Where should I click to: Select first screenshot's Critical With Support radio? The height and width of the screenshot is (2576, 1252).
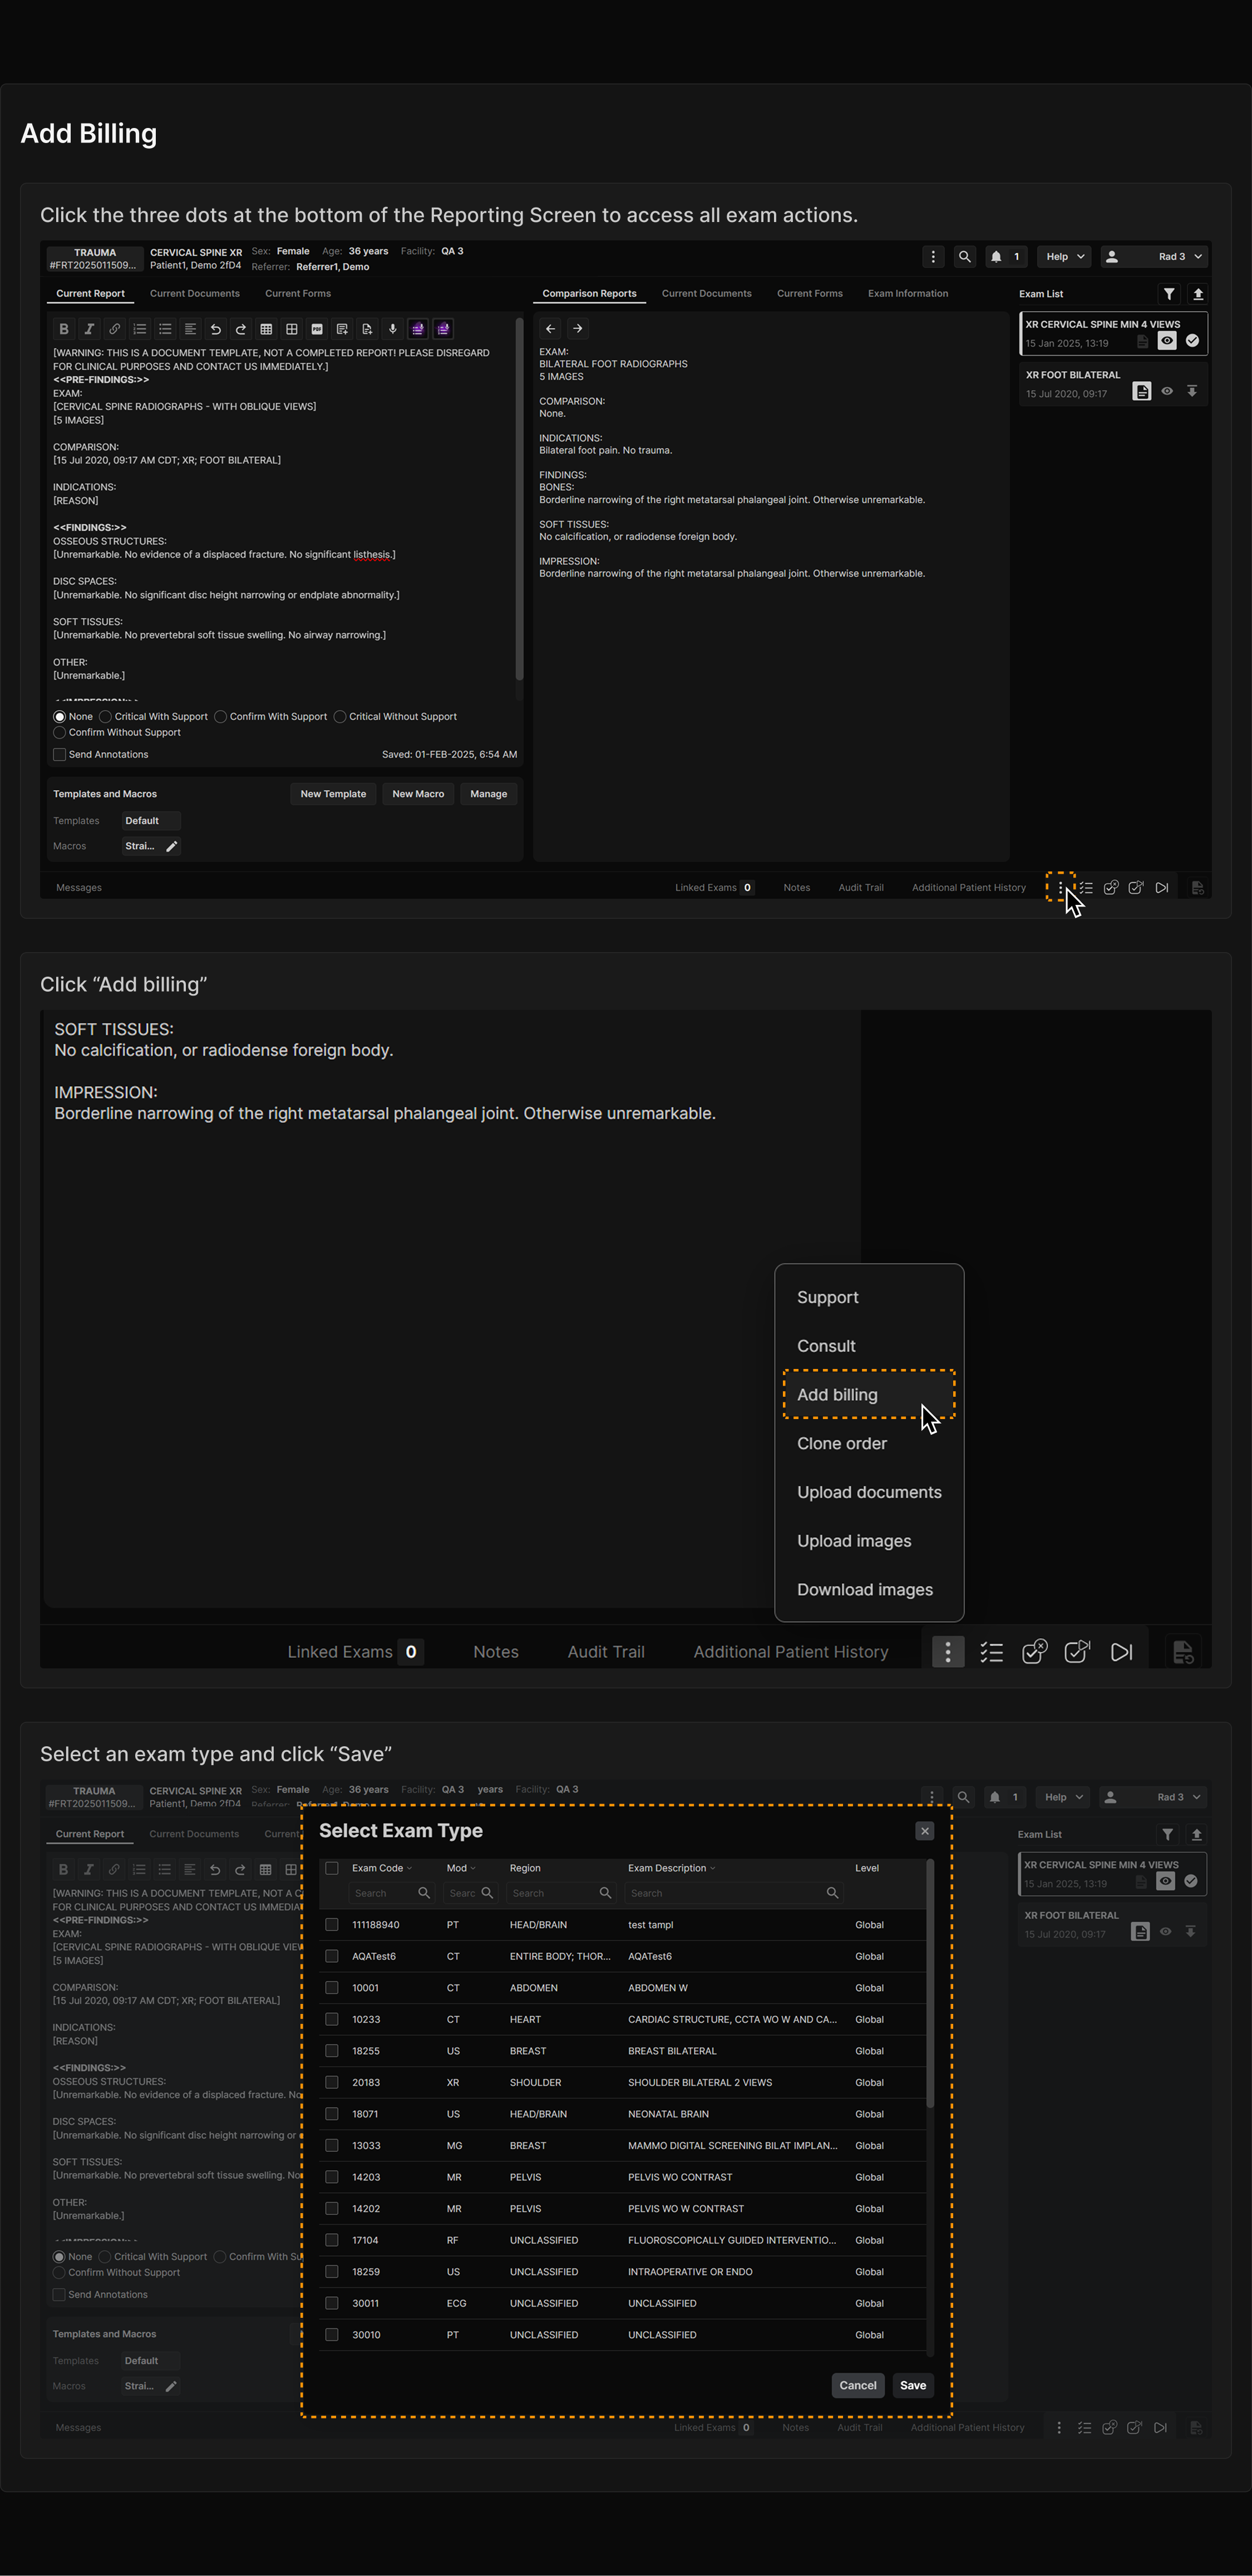[x=105, y=717]
